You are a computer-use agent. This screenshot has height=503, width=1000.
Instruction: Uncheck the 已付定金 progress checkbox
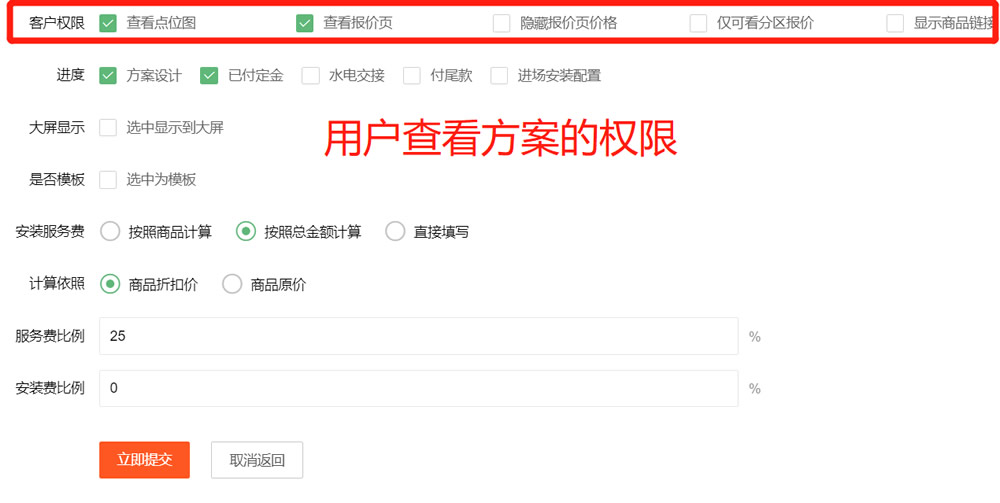click(209, 76)
